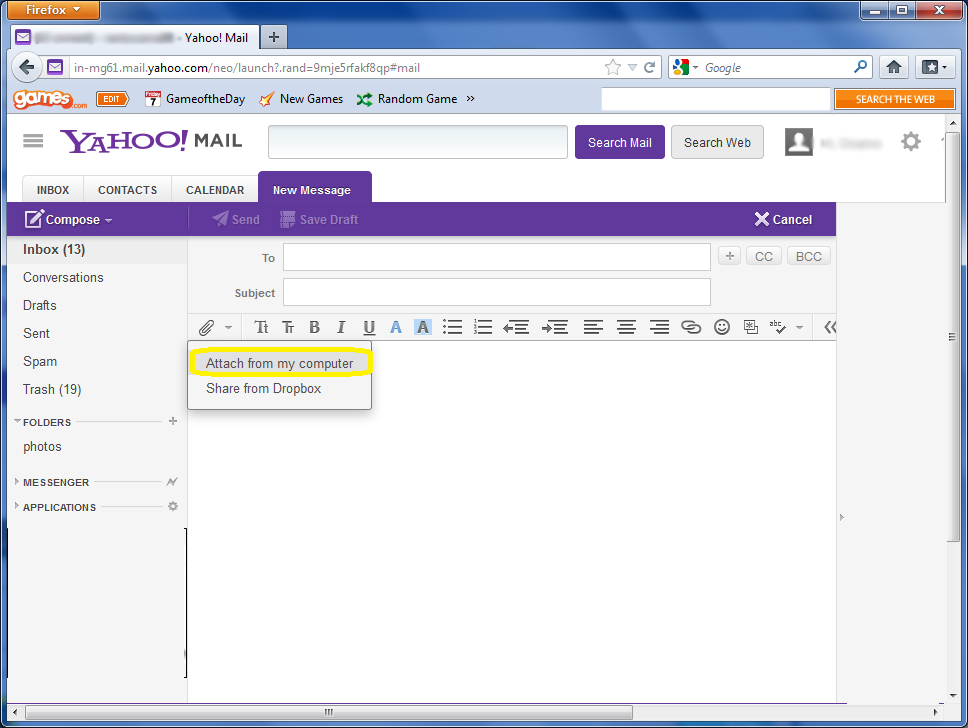The width and height of the screenshot is (968, 728).
Task: Switch to the CALENDAR tab
Action: [x=215, y=190]
